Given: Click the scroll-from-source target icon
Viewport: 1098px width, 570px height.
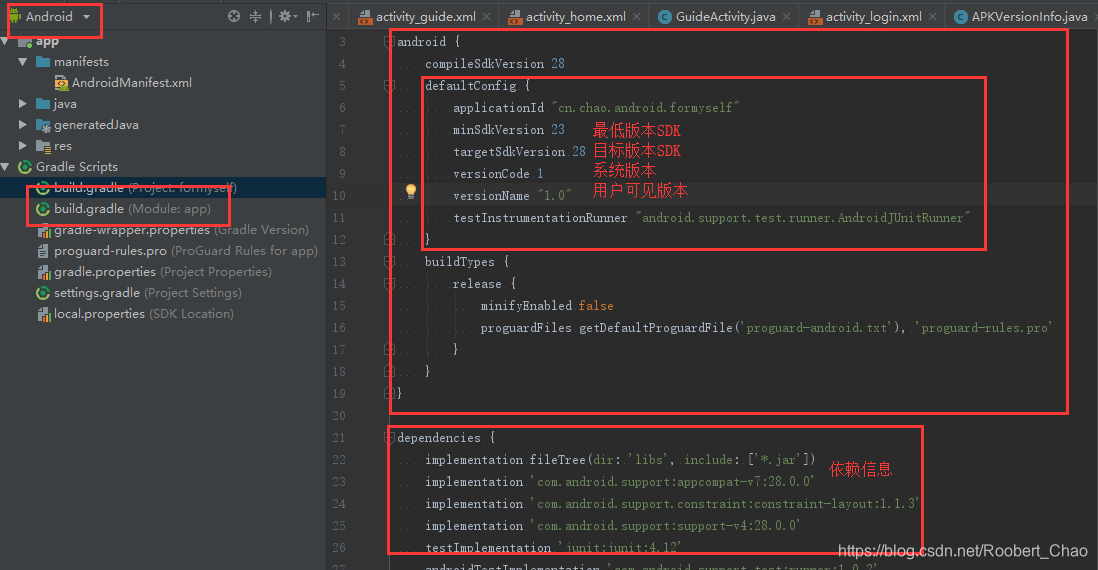Looking at the screenshot, I should pyautogui.click(x=234, y=16).
